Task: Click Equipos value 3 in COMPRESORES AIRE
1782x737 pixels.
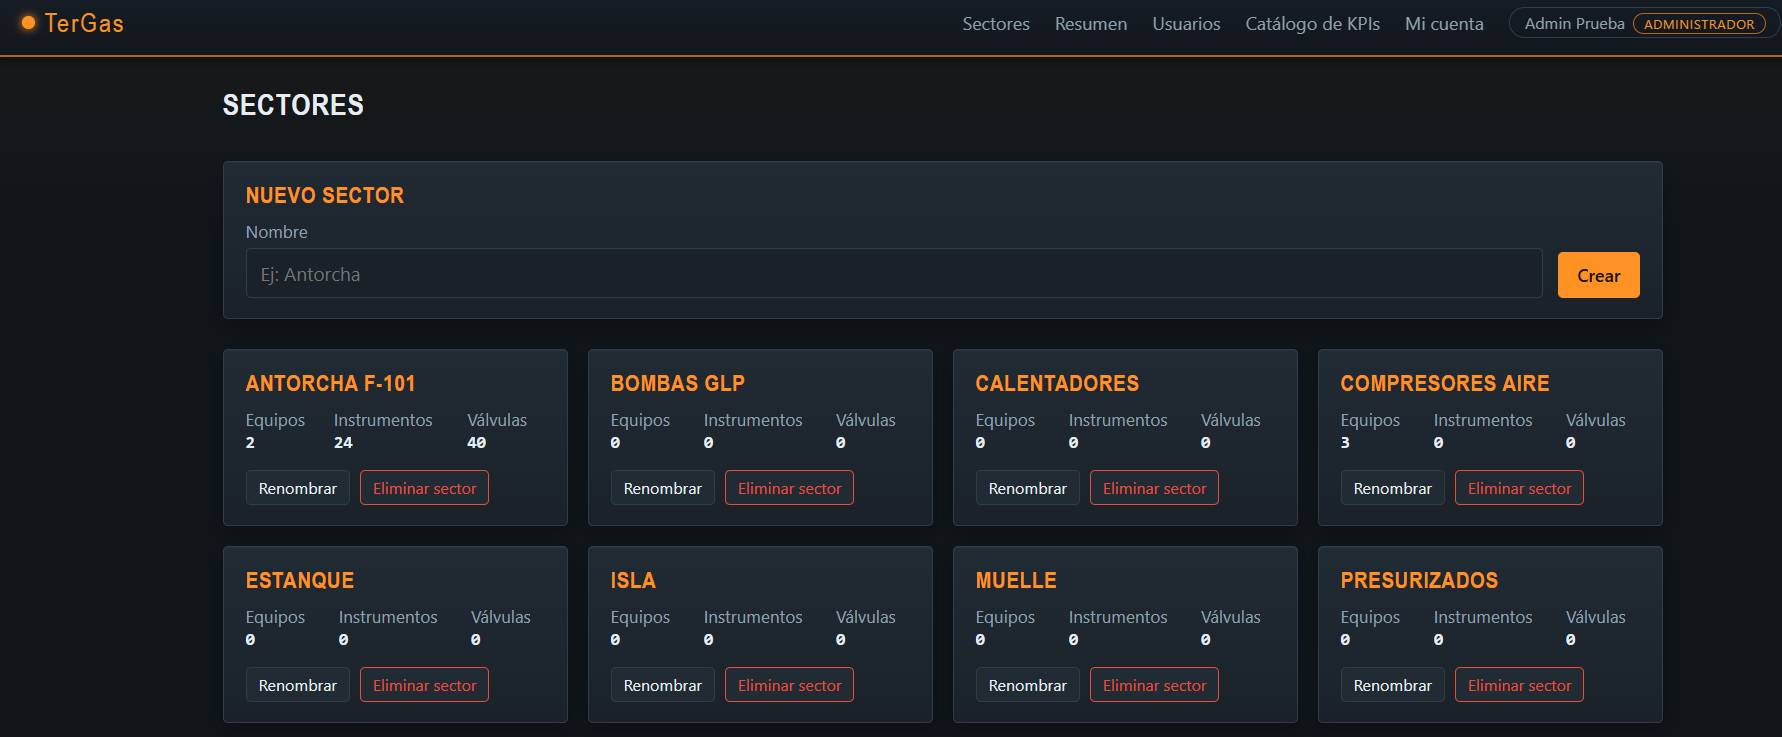Action: 1345,442
